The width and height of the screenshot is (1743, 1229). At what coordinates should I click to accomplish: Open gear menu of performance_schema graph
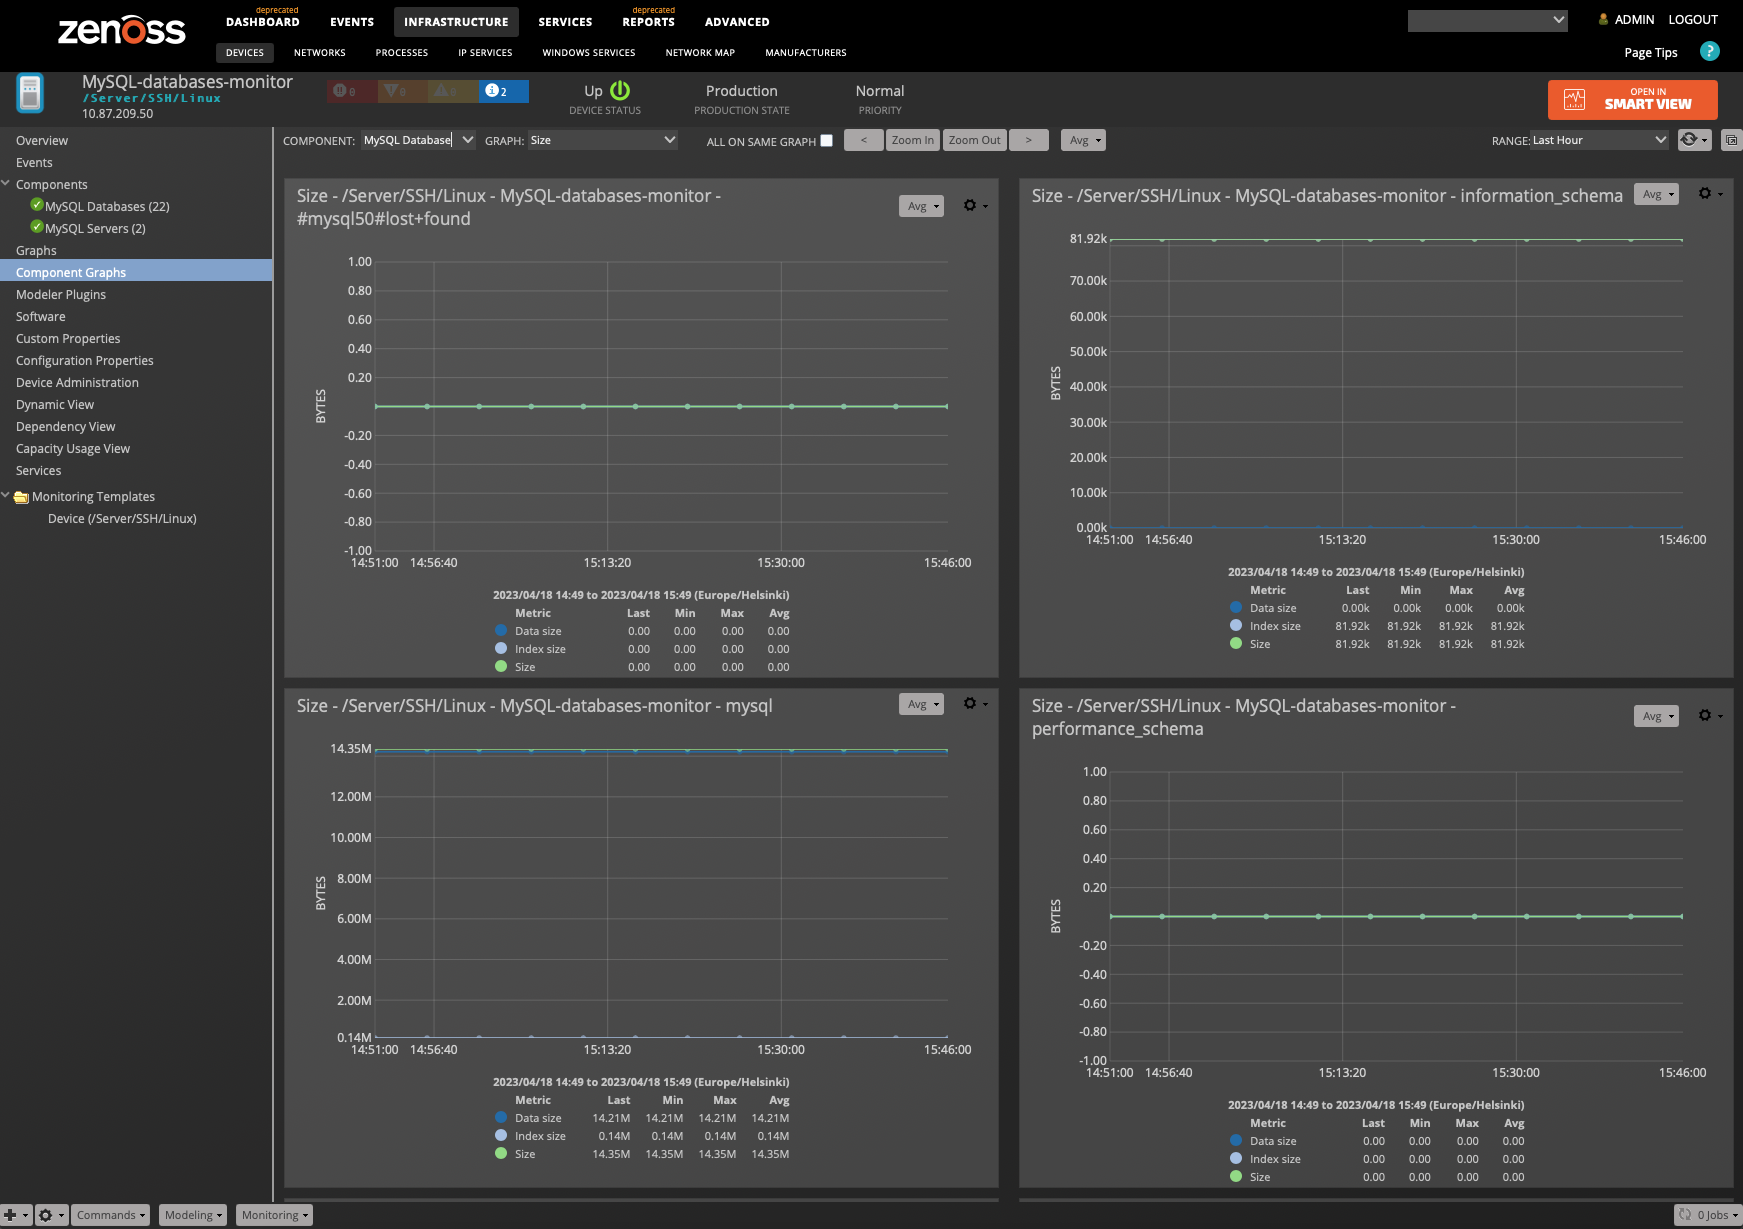tap(1710, 715)
